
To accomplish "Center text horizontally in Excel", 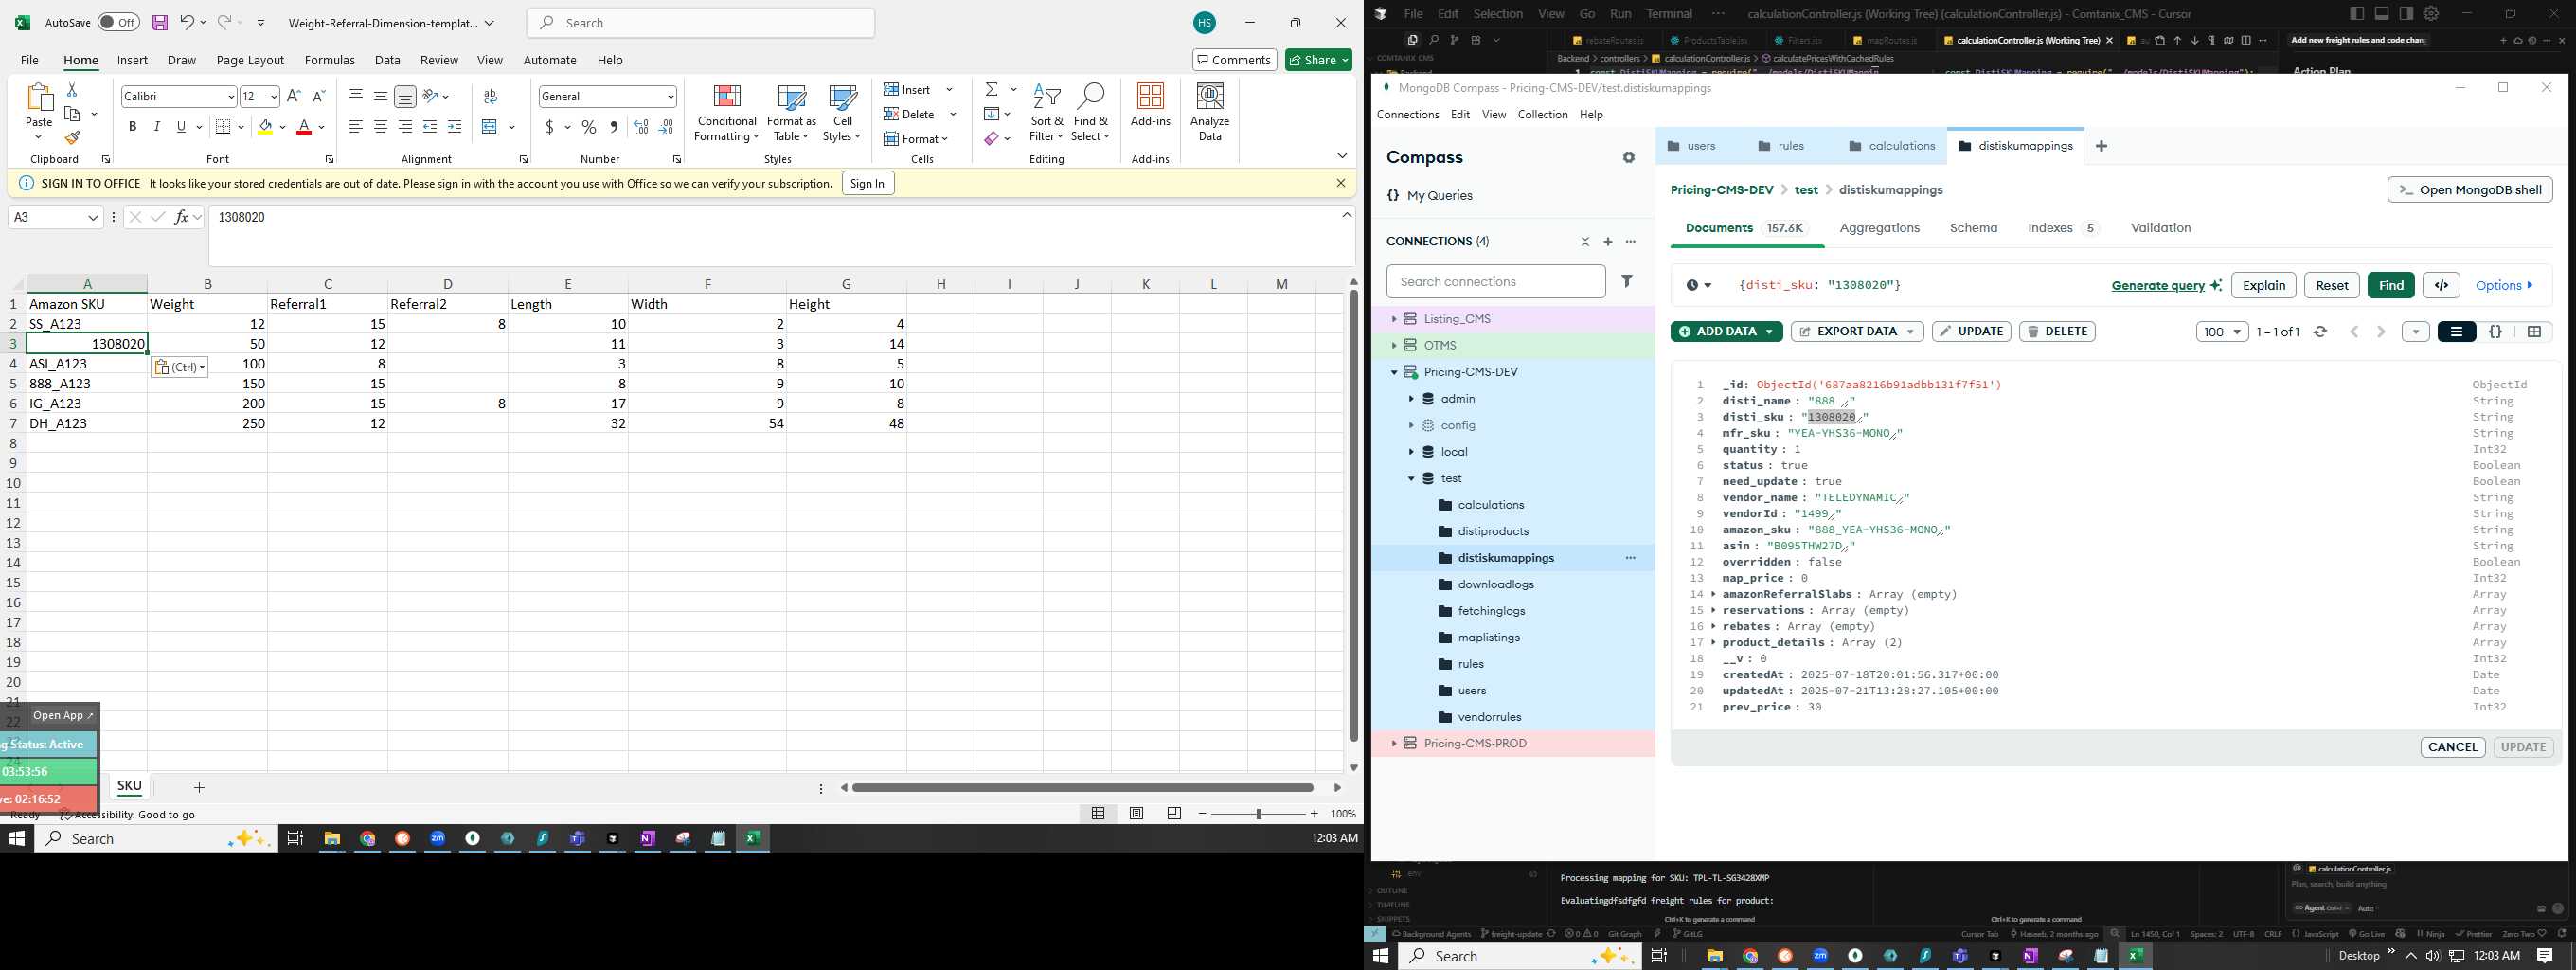I will pyautogui.click(x=381, y=127).
